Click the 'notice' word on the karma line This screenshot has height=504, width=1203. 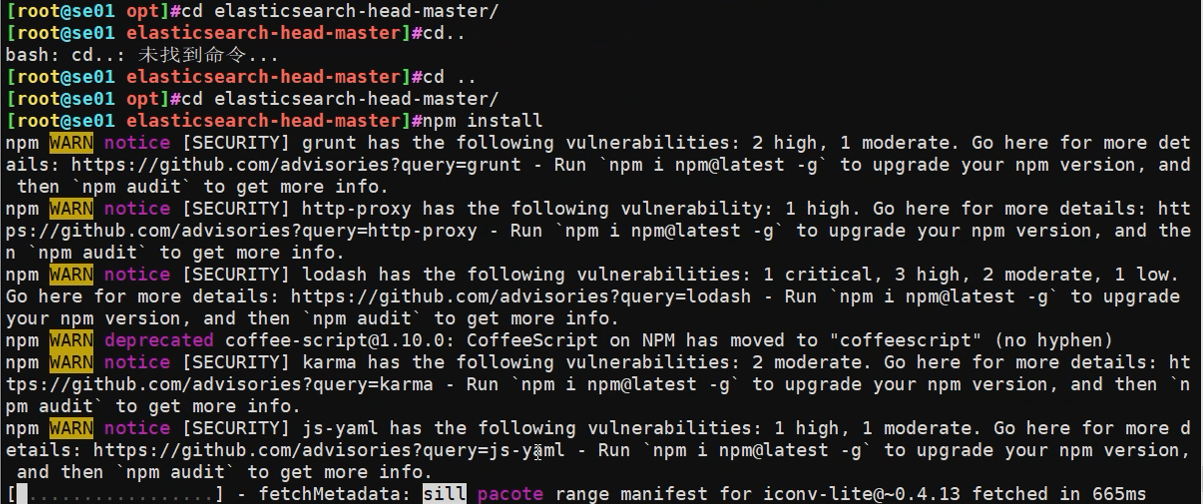click(x=137, y=363)
